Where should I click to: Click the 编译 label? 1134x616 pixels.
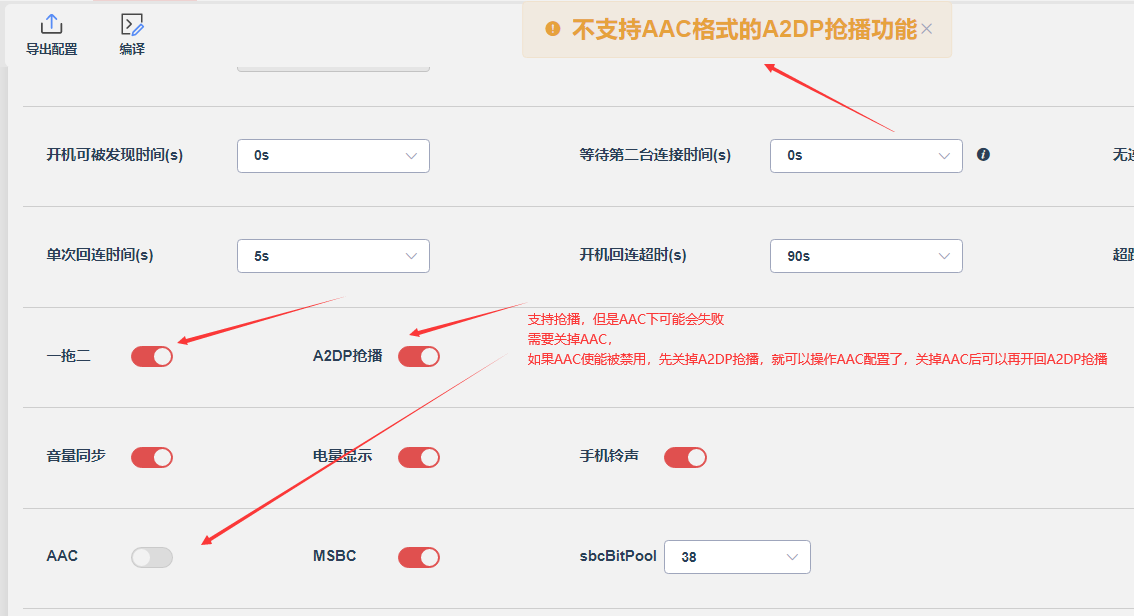pos(132,49)
